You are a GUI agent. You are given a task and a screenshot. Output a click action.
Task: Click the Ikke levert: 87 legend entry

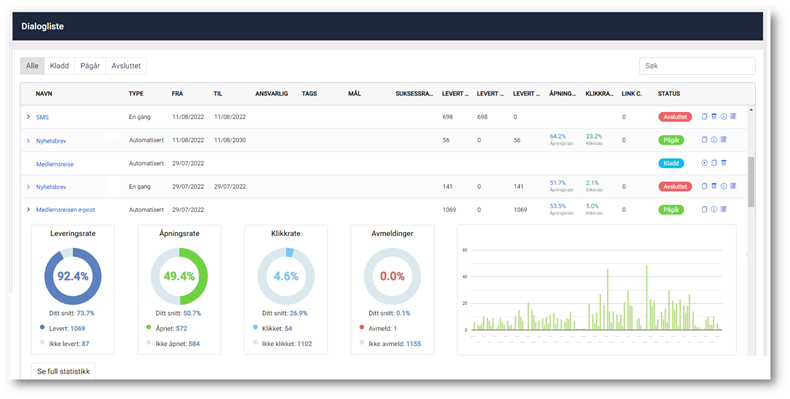point(64,344)
